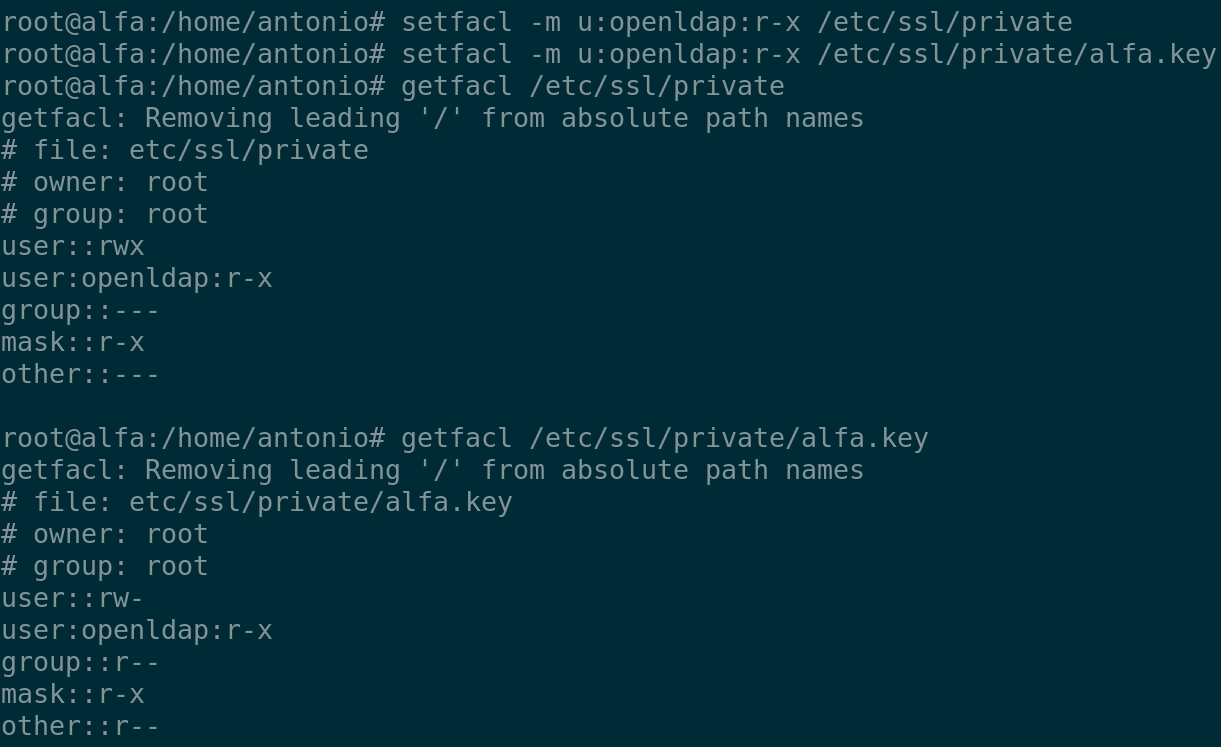Screen dimensions: 1221x747
Task: Click the '# group: root' line under alfa.key file
Action: tap(105, 566)
